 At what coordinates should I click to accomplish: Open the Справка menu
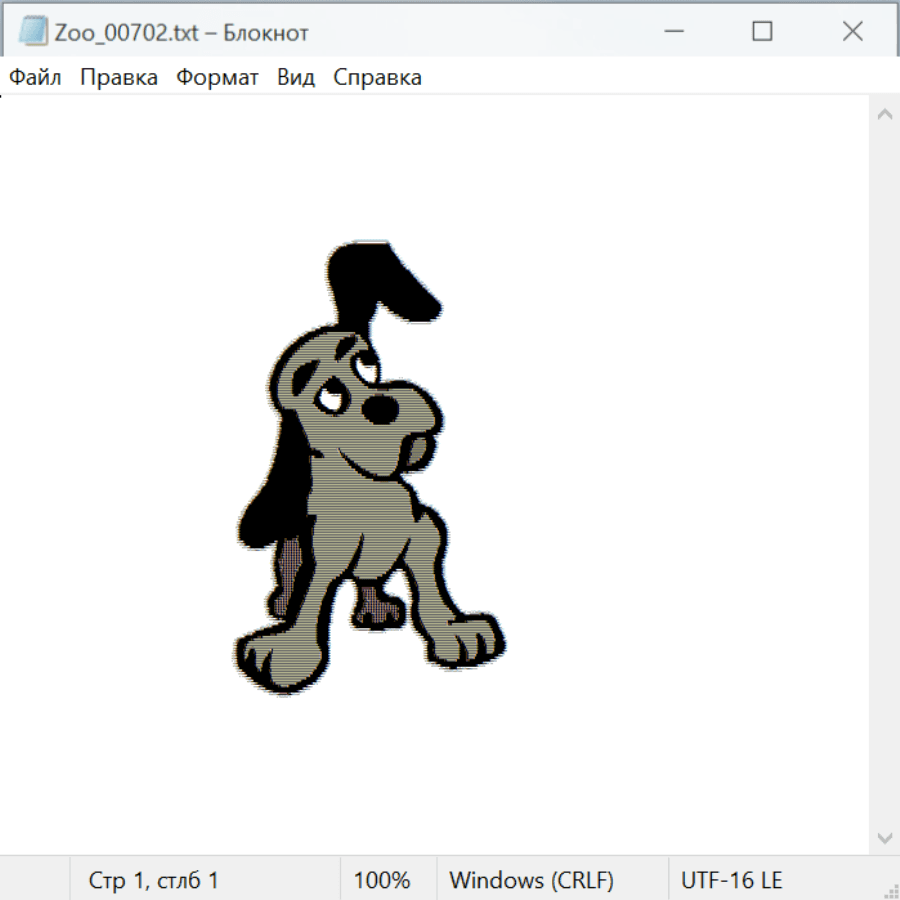click(377, 78)
